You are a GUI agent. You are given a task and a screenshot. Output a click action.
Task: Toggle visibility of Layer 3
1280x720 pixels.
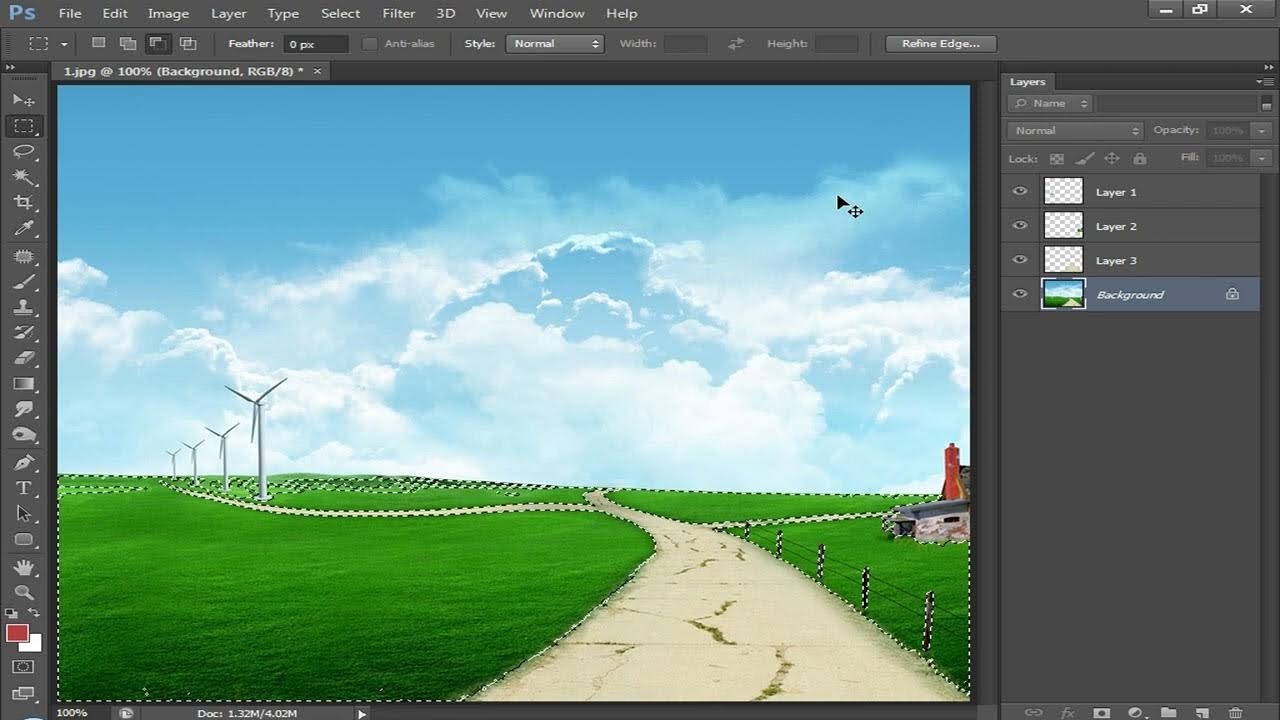pos(1019,260)
